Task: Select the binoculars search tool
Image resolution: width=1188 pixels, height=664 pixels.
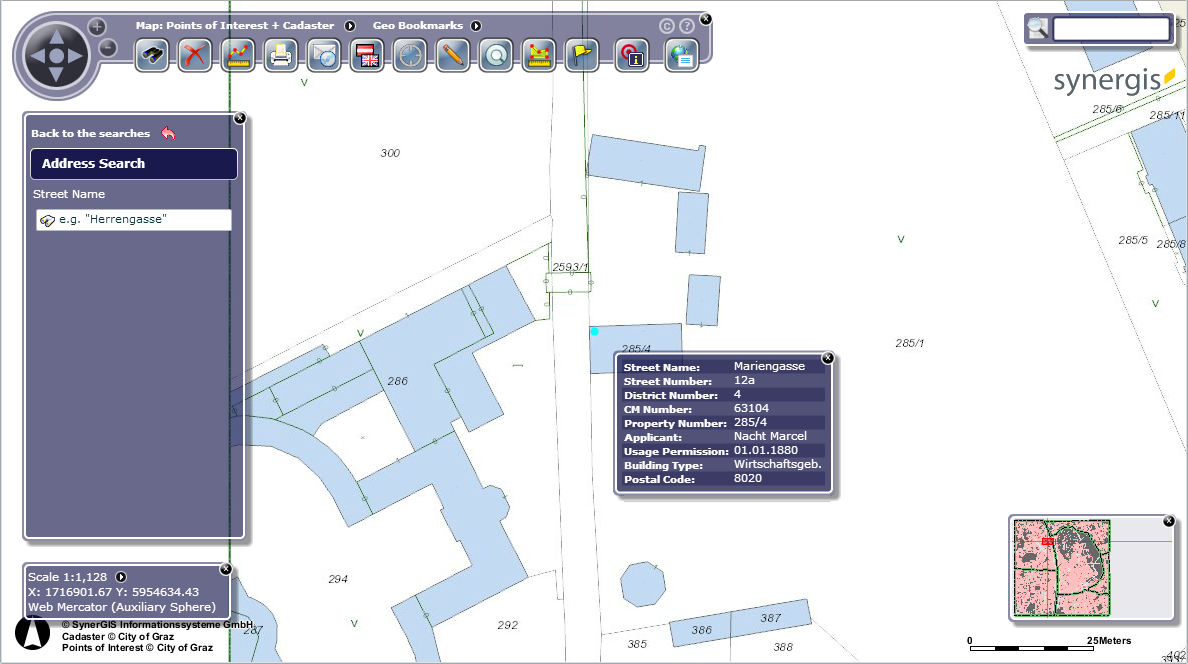Action: (x=151, y=56)
